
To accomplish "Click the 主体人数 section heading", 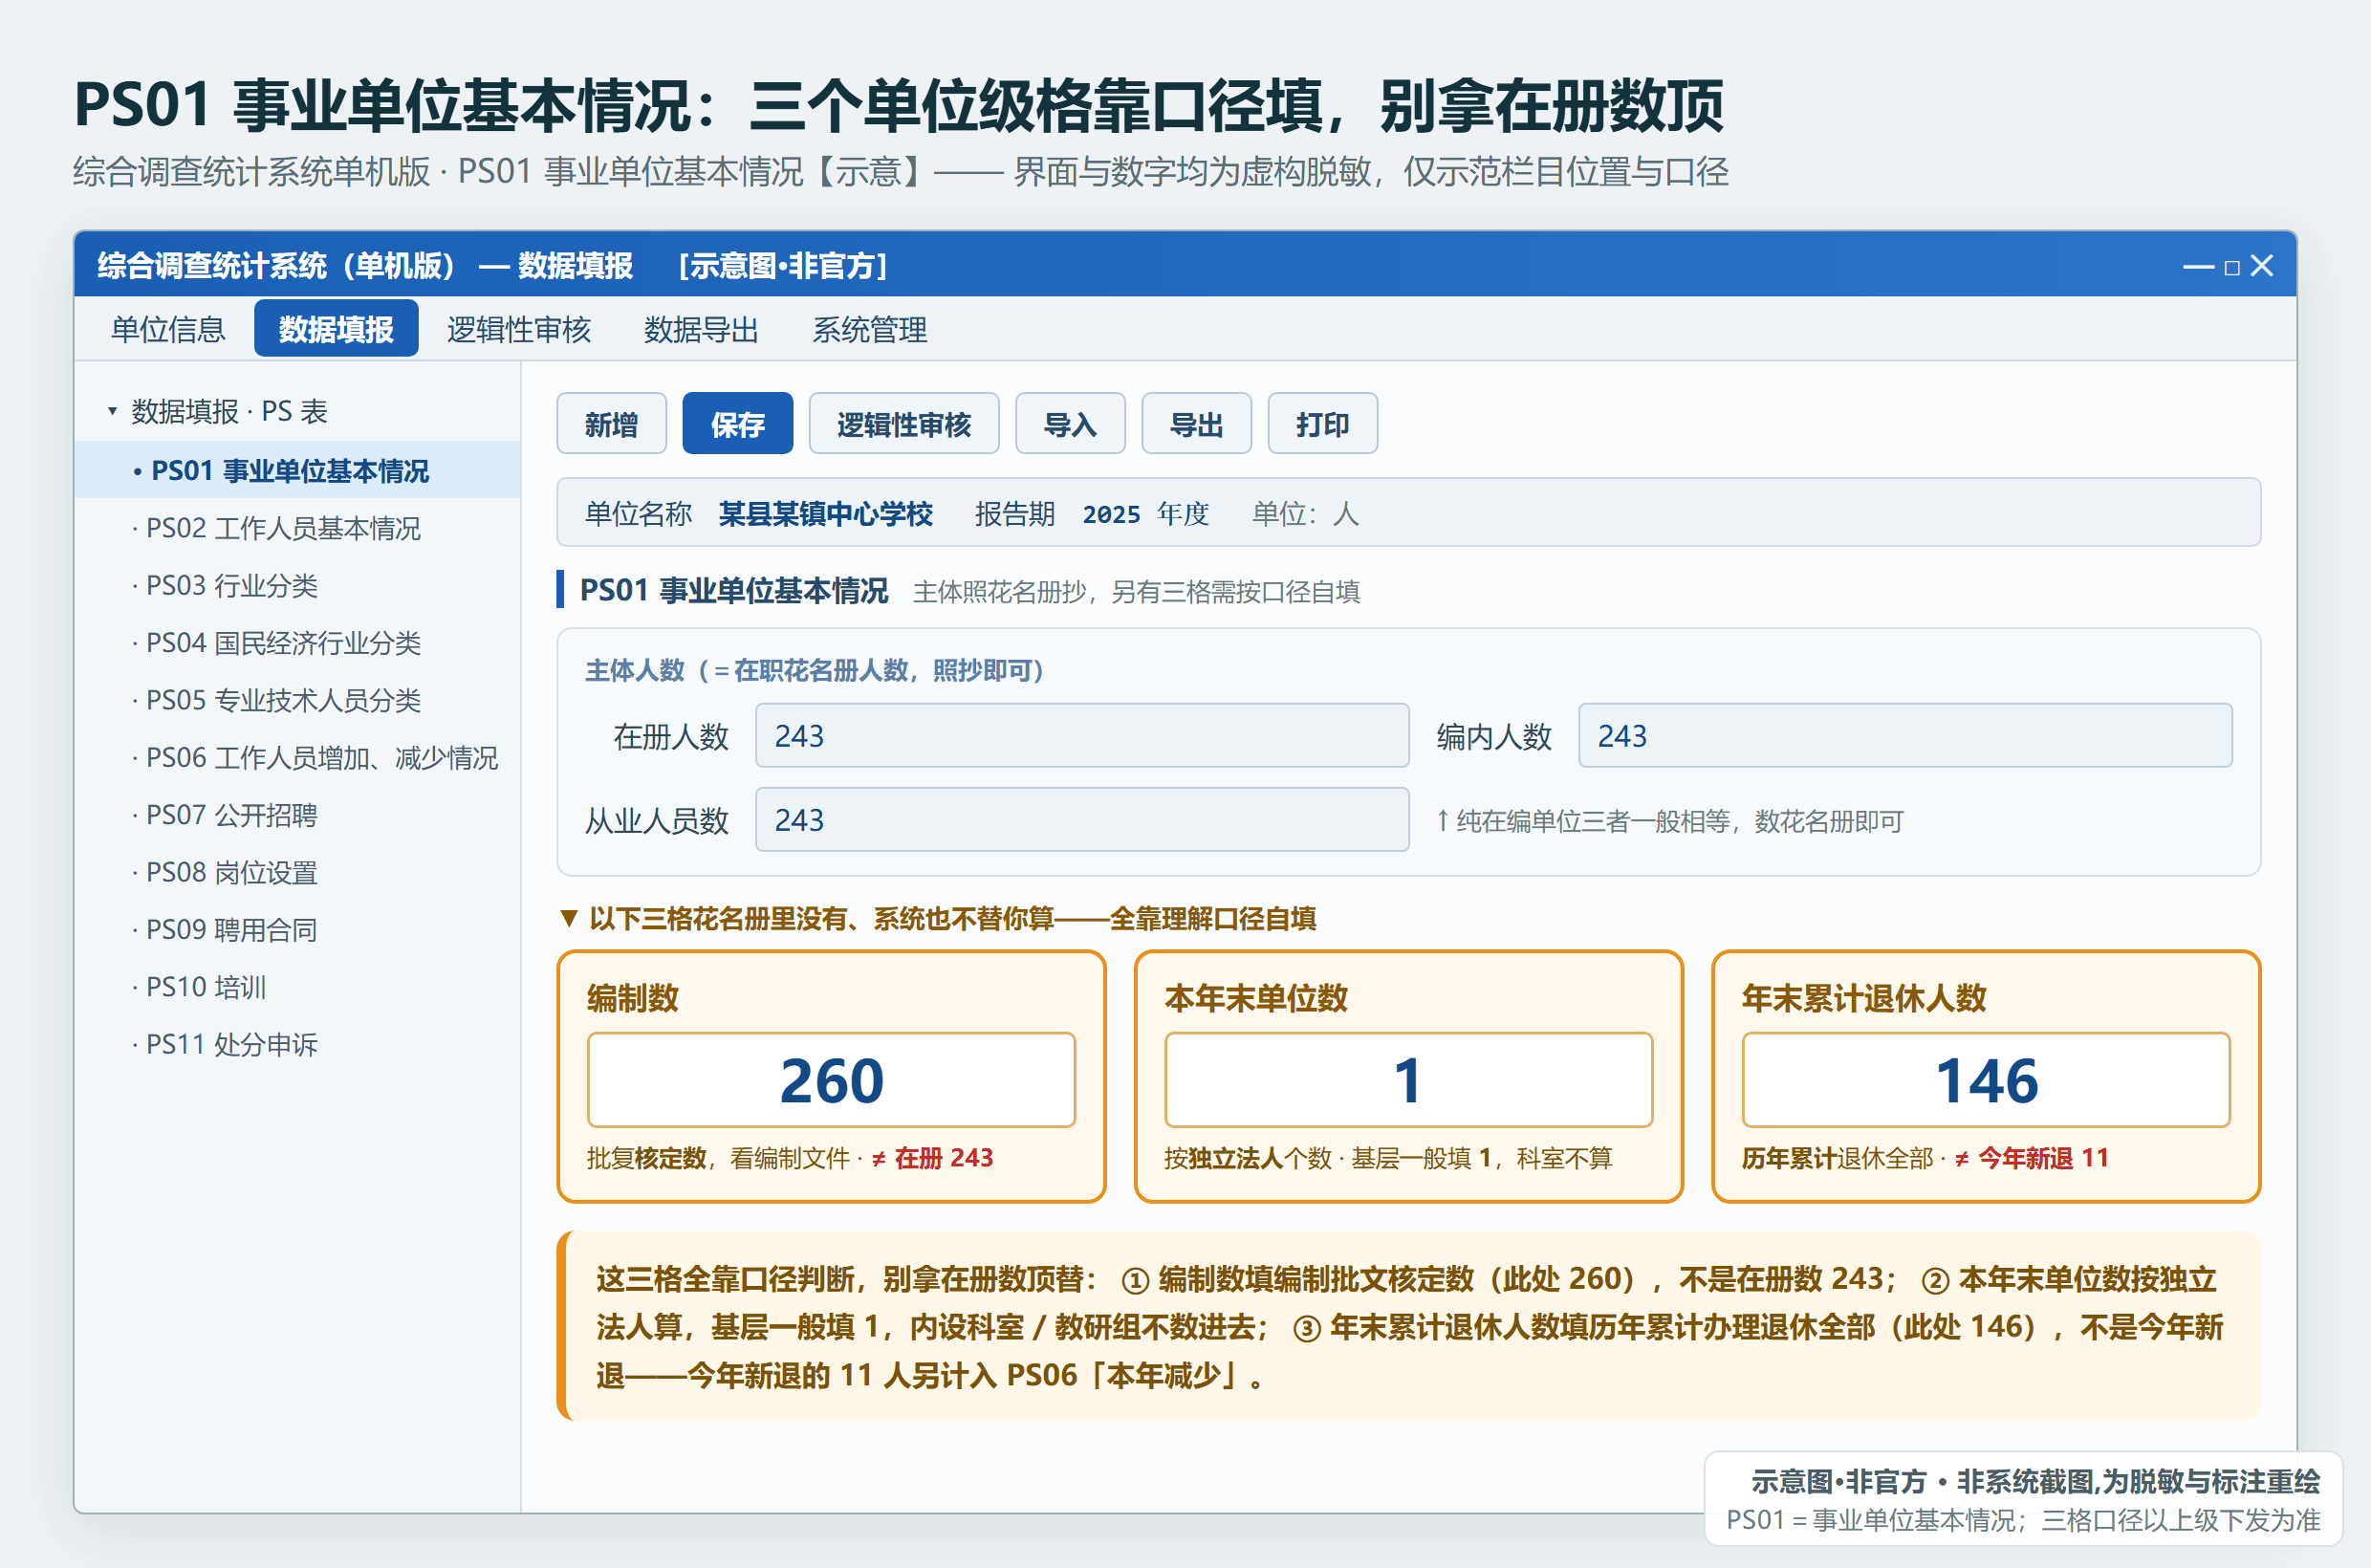I will pos(815,670).
